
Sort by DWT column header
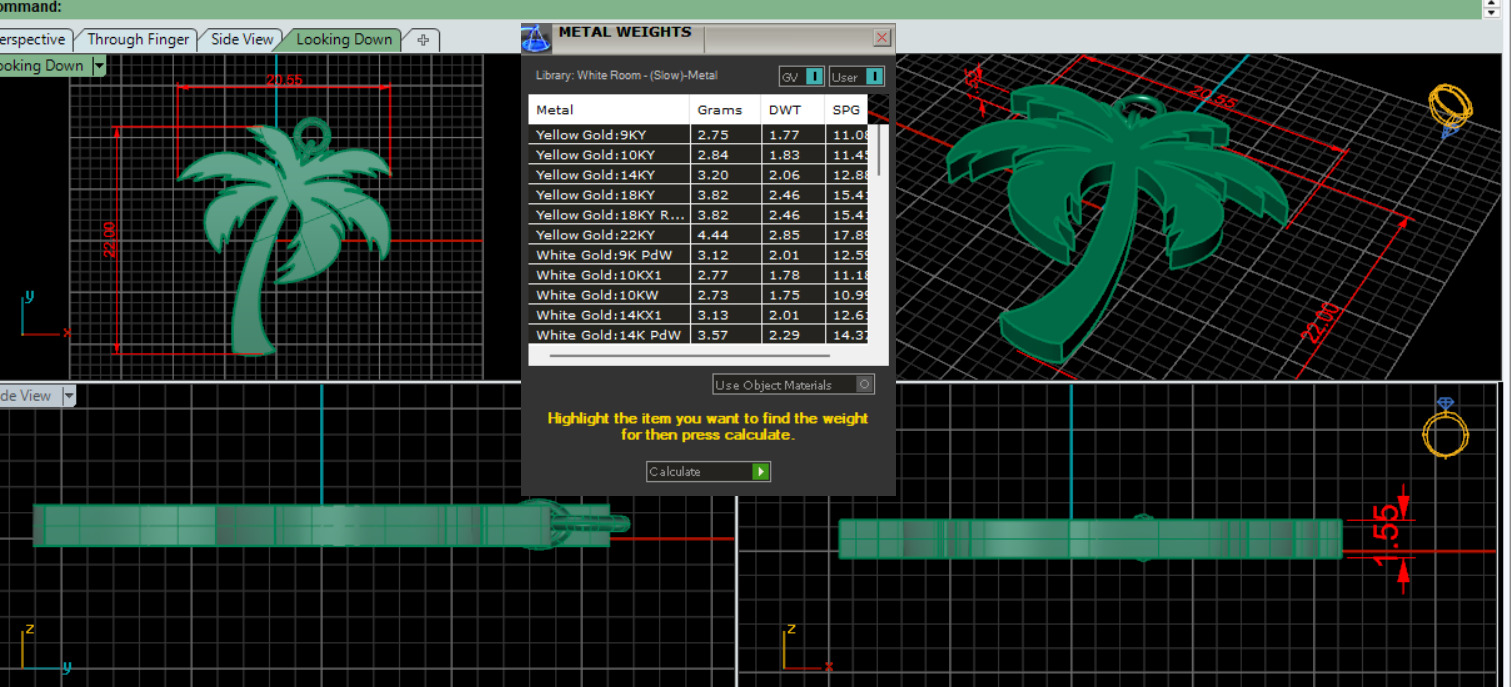click(791, 110)
